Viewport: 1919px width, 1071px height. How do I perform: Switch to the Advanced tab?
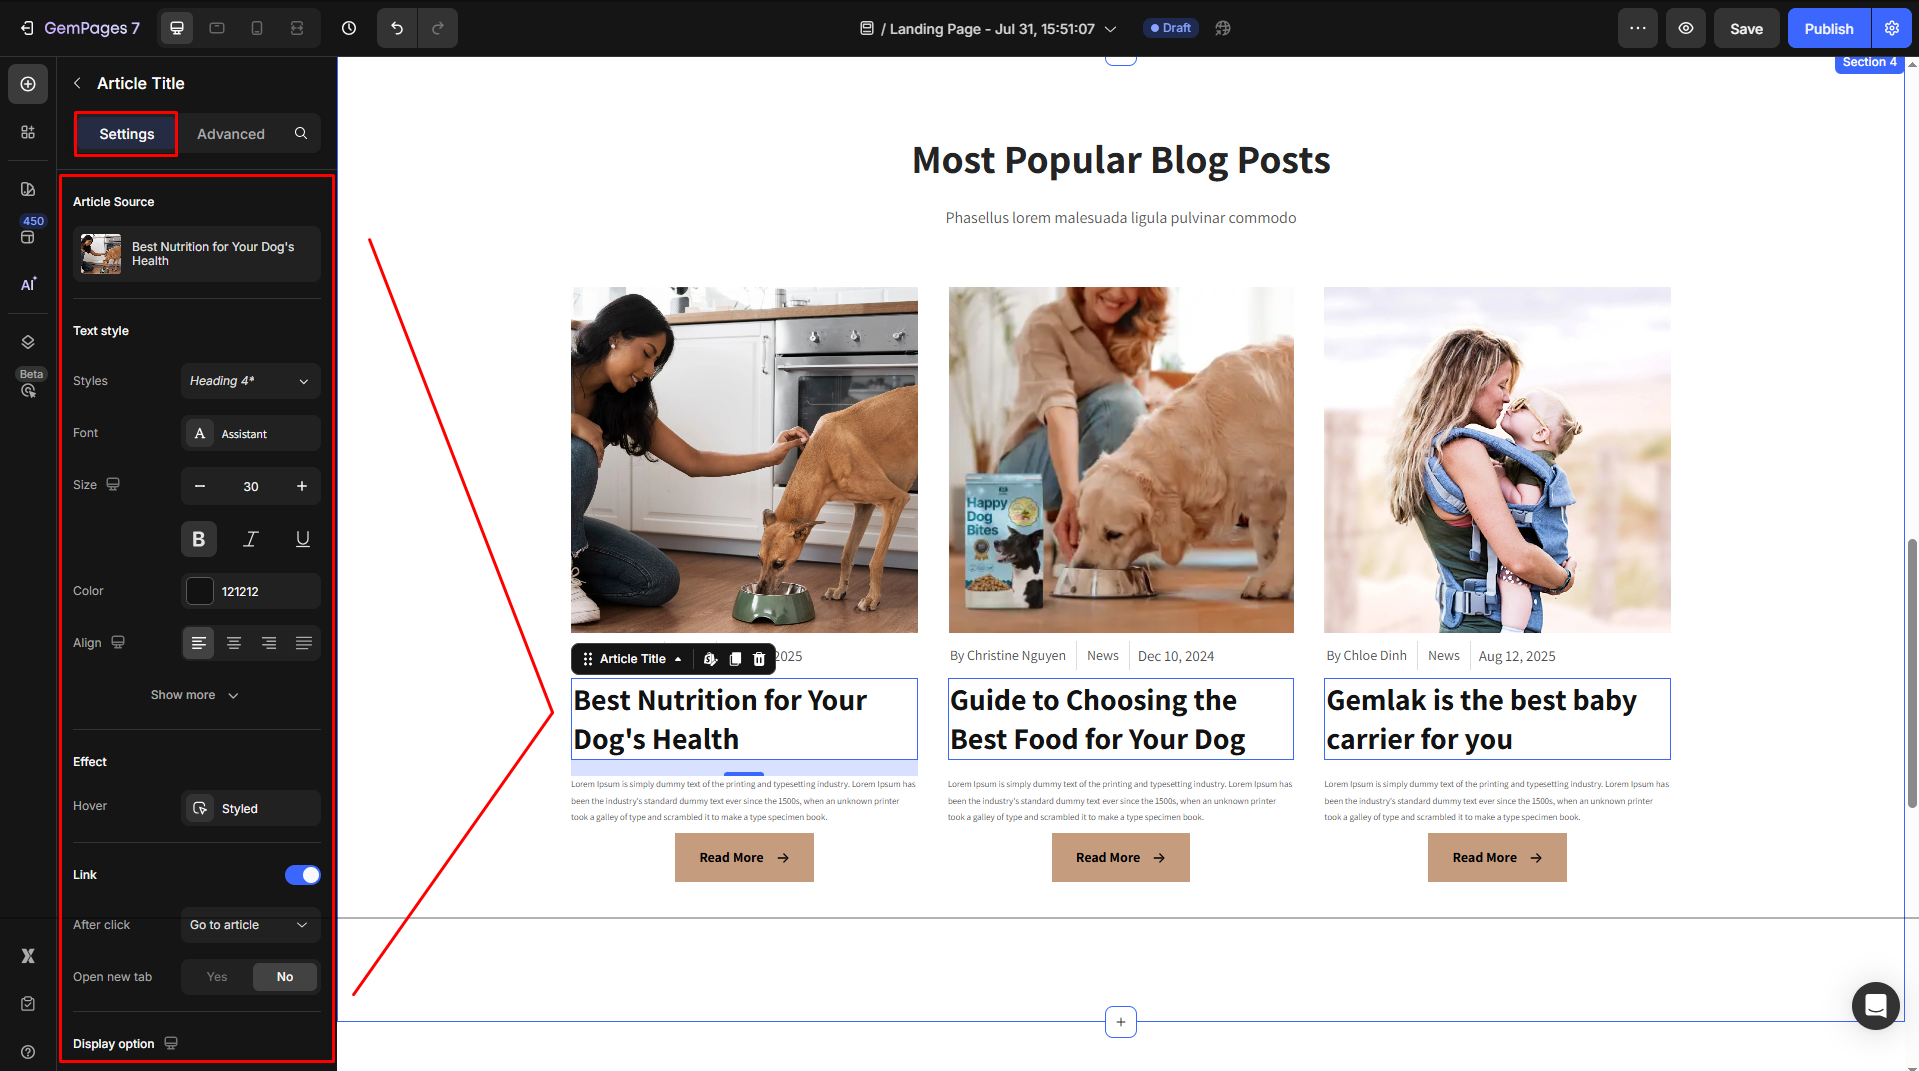click(231, 133)
